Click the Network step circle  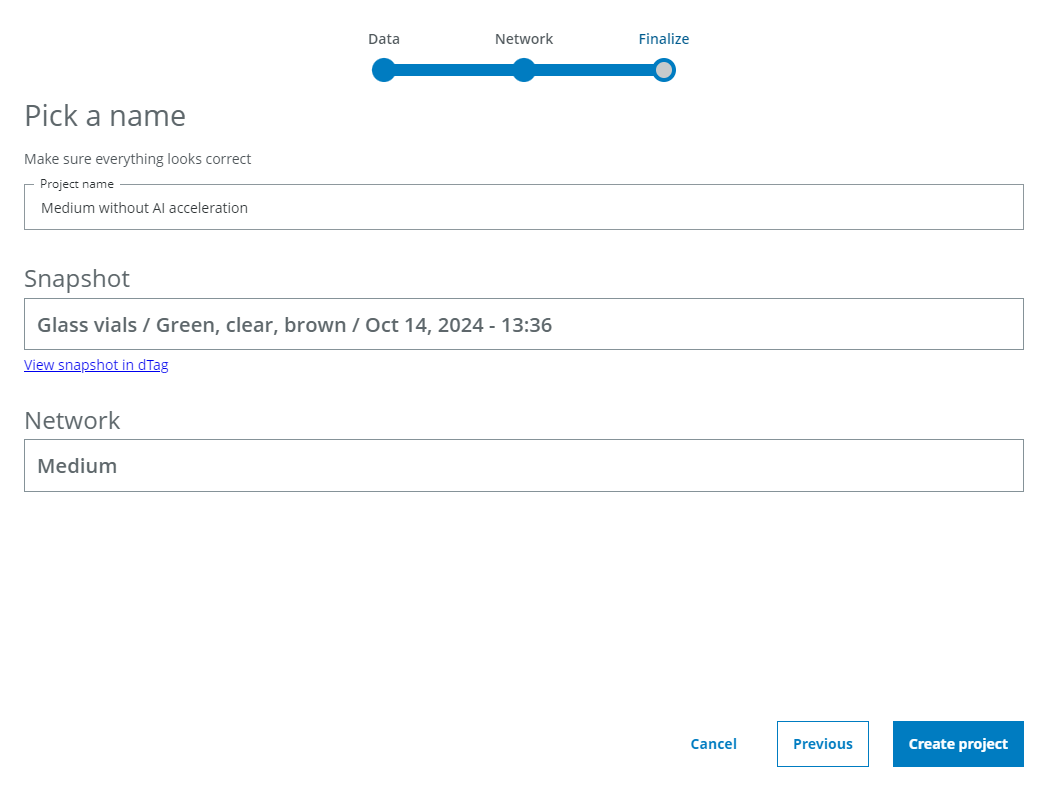point(524,70)
